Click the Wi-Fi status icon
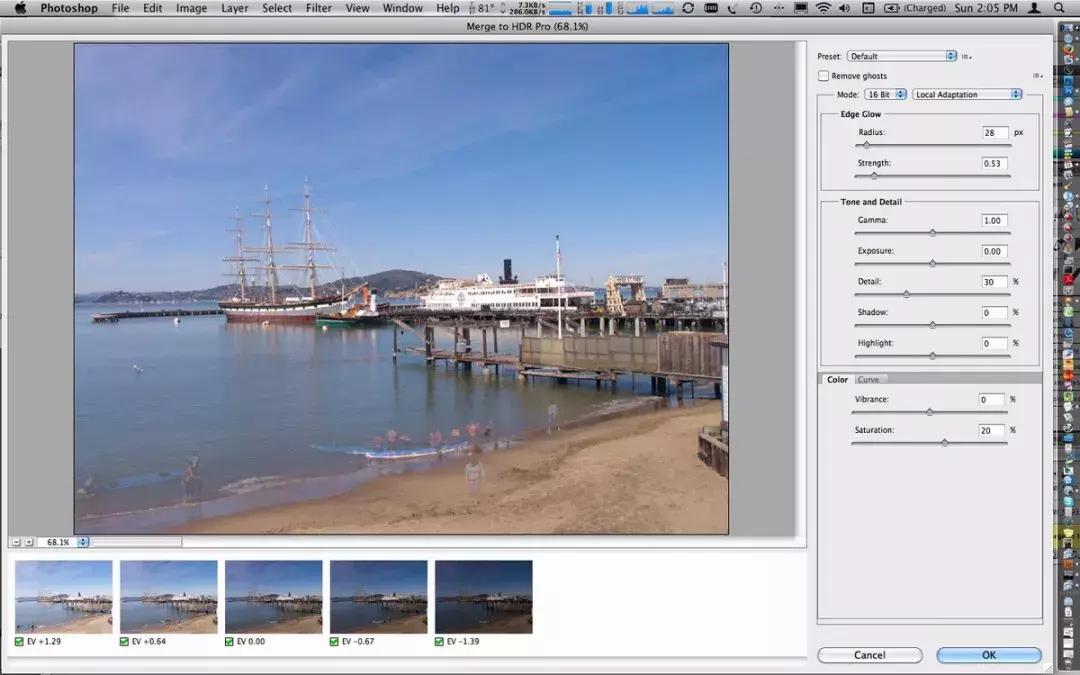This screenshot has height=675, width=1080. pyautogui.click(x=823, y=8)
